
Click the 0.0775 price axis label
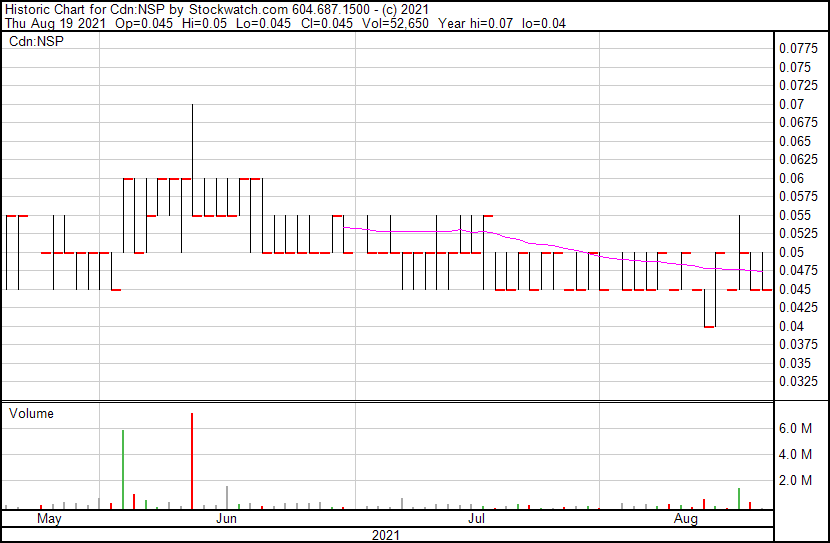pos(798,49)
